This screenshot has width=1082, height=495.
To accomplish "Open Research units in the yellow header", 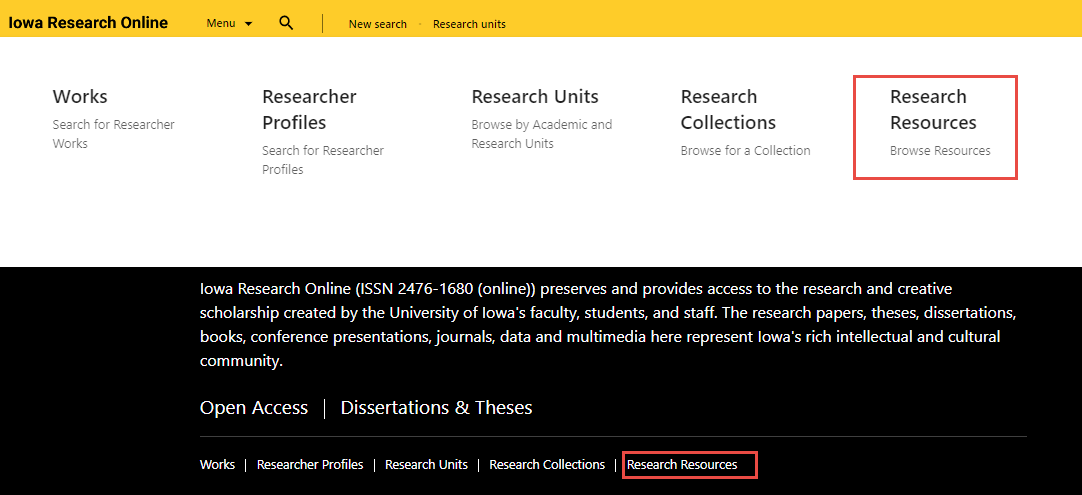I will point(469,24).
